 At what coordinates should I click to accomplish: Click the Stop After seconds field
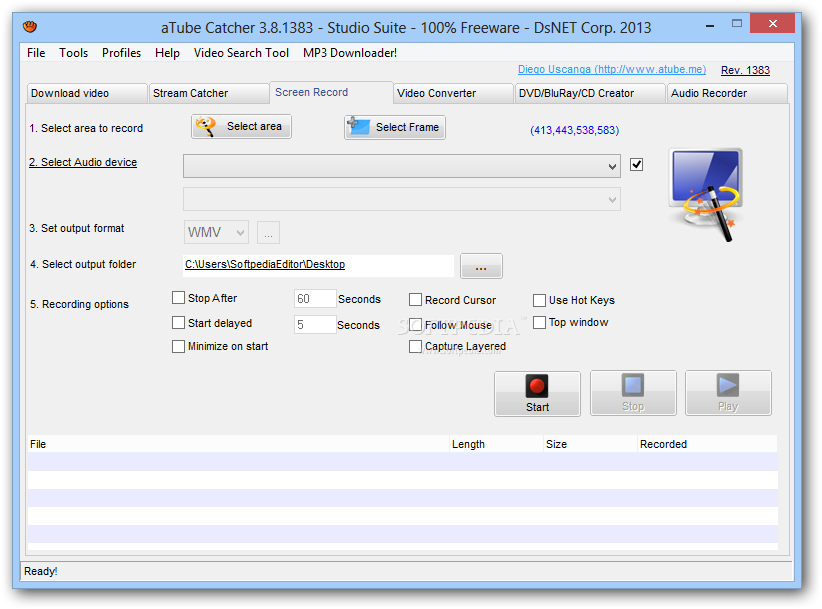315,299
